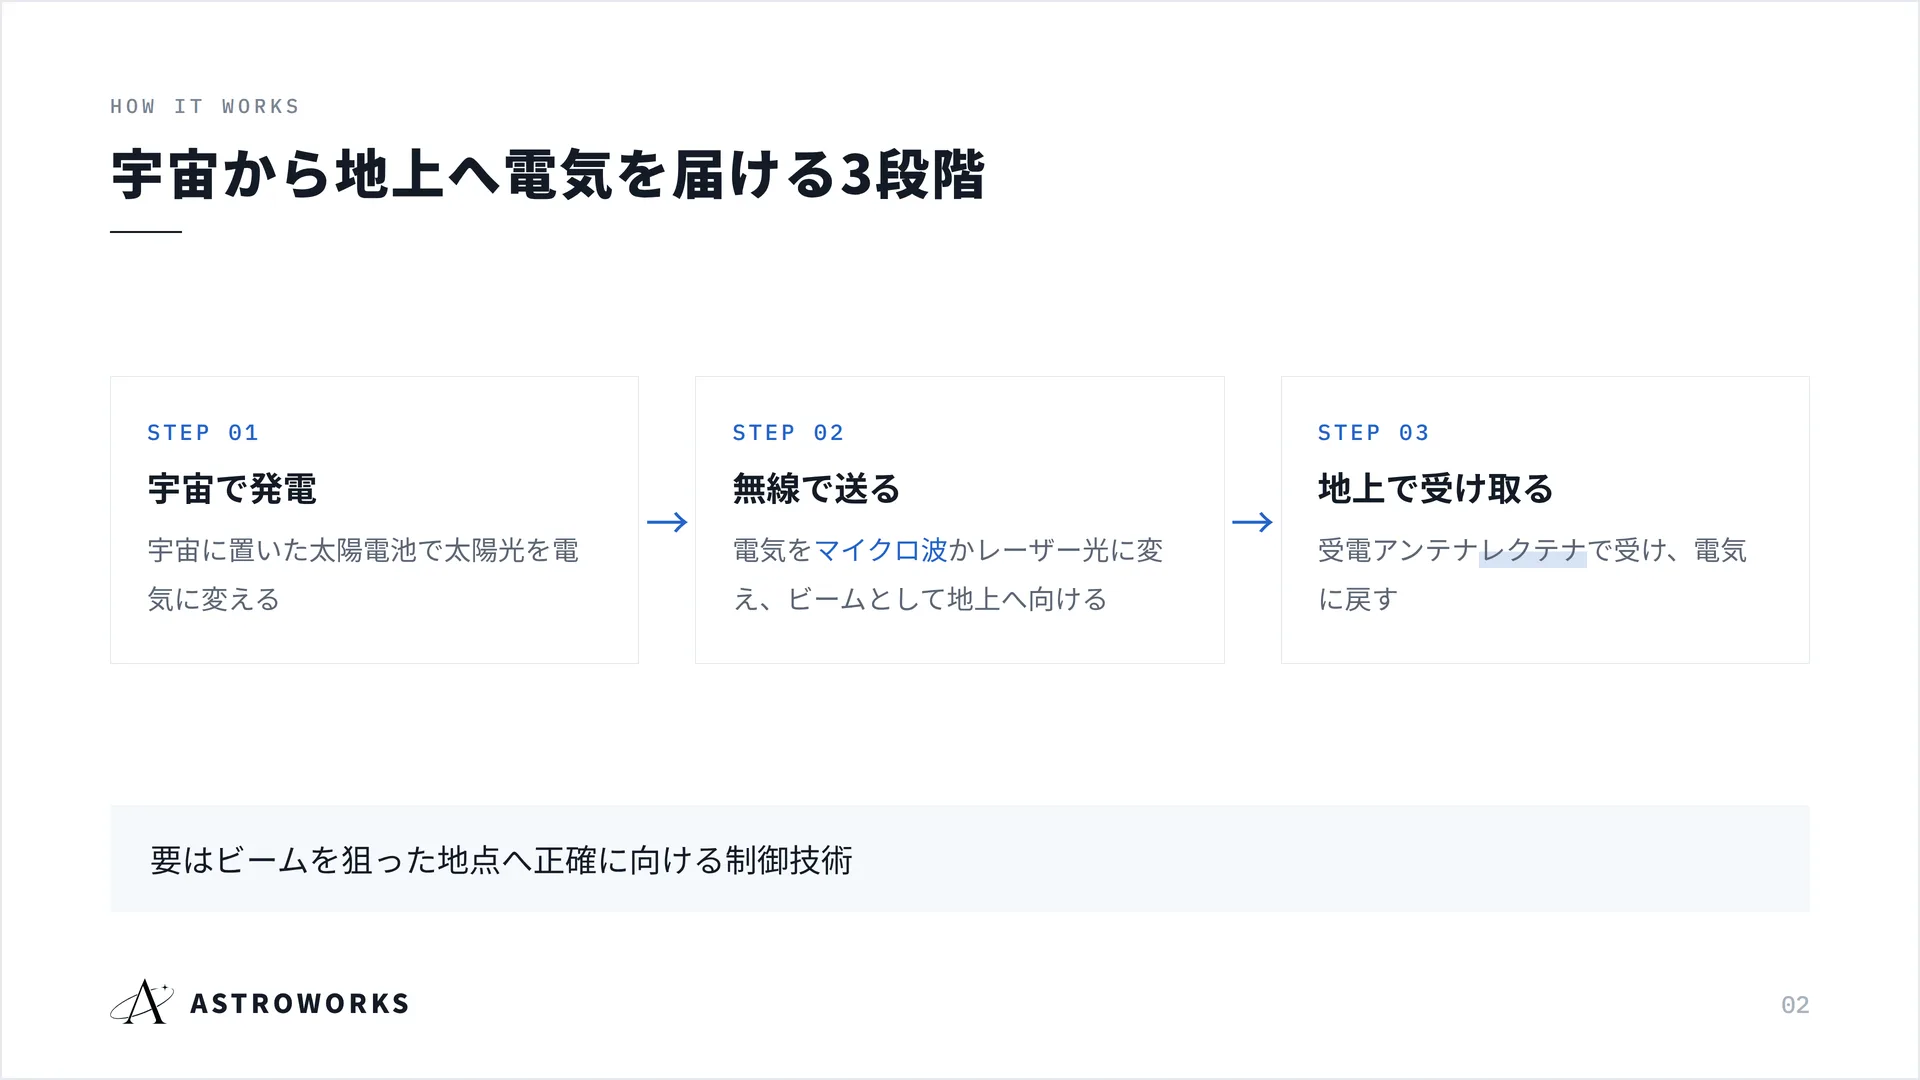
Task: Click the STEP 02 label
Action: click(788, 432)
